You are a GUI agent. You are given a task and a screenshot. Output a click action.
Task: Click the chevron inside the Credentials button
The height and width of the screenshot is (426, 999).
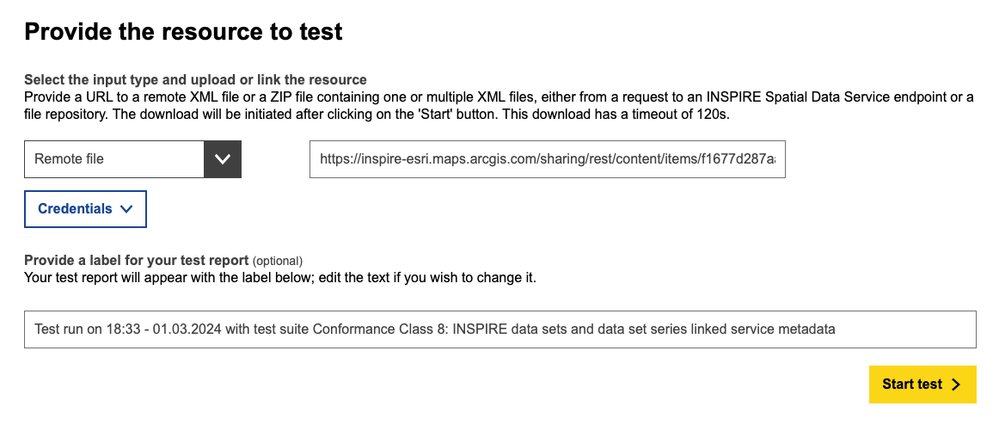coord(126,210)
